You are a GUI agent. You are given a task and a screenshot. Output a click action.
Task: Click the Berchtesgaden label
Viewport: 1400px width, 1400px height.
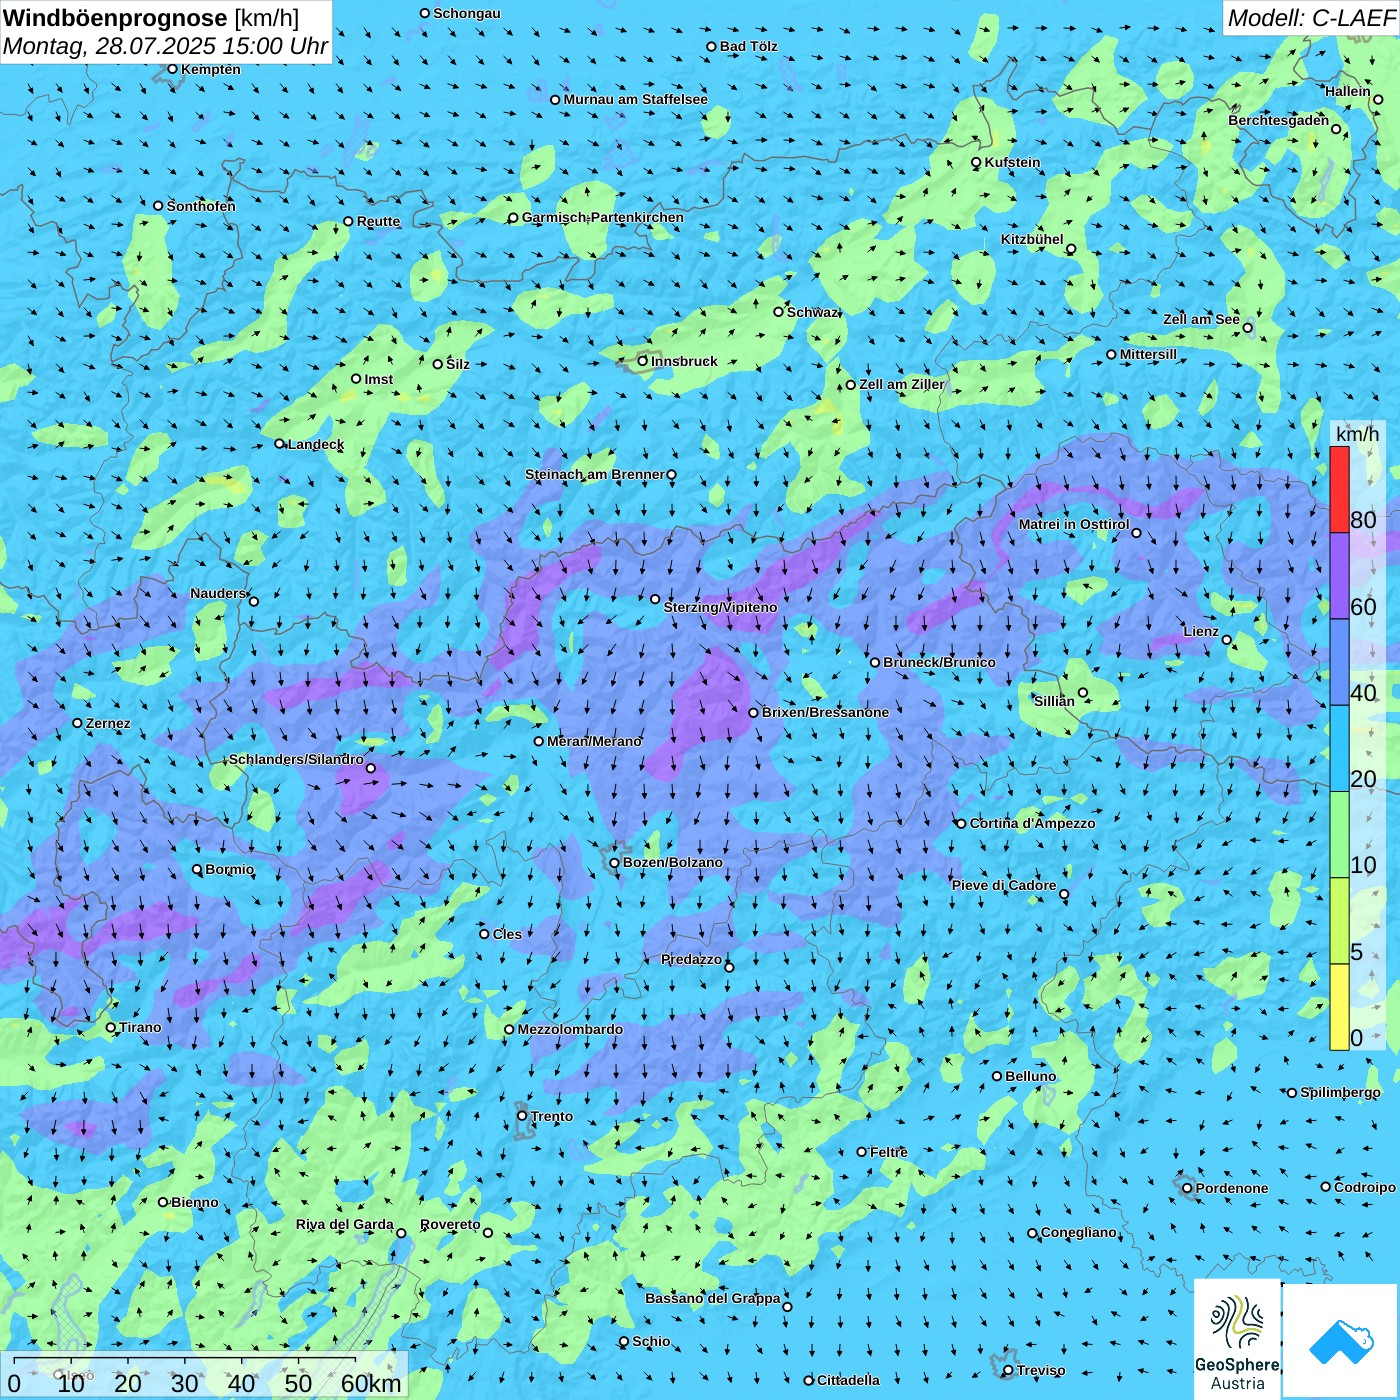[x=1279, y=120]
